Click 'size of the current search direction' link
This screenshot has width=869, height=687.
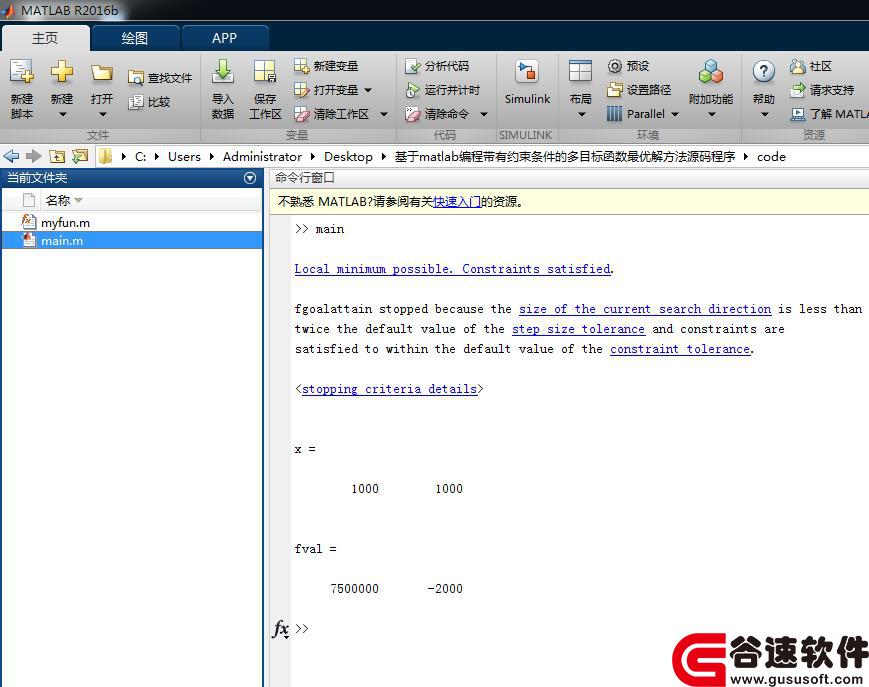click(x=645, y=309)
